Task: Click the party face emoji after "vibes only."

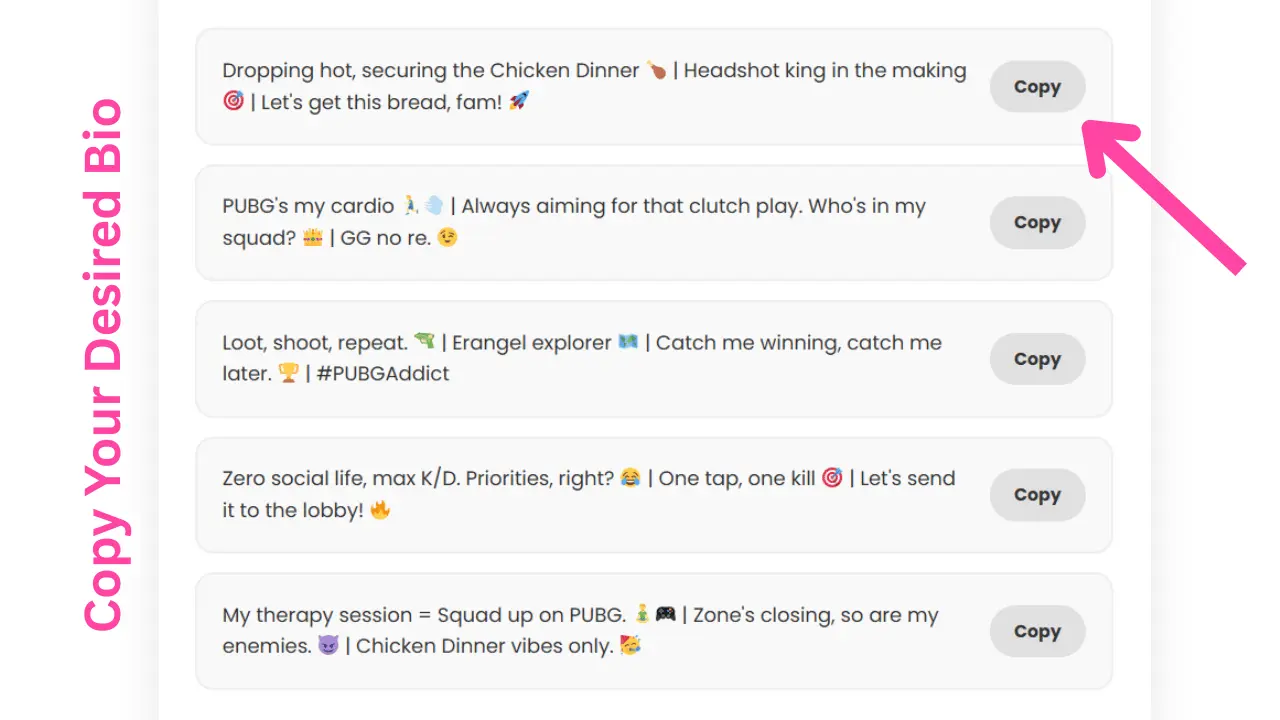Action: (630, 645)
